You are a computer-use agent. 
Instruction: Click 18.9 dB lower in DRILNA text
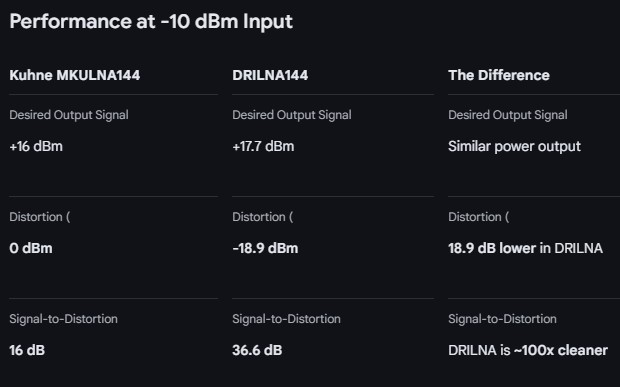(525, 248)
